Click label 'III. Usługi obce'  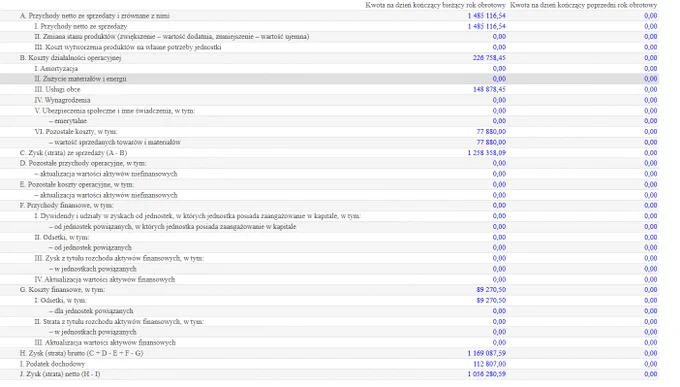(x=57, y=89)
